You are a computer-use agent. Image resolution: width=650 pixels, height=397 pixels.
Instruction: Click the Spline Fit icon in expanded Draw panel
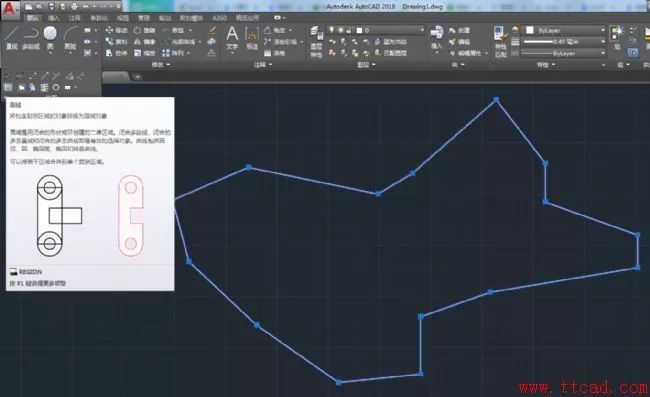pos(8,75)
